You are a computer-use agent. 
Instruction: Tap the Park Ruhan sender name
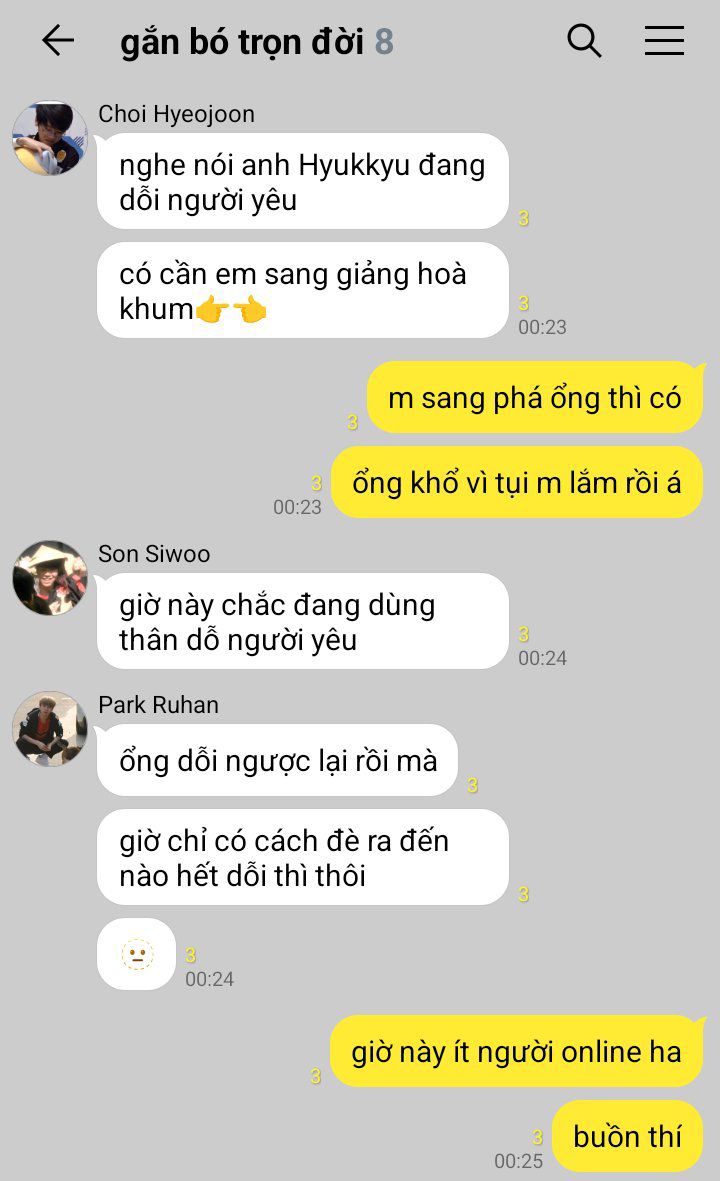click(159, 705)
